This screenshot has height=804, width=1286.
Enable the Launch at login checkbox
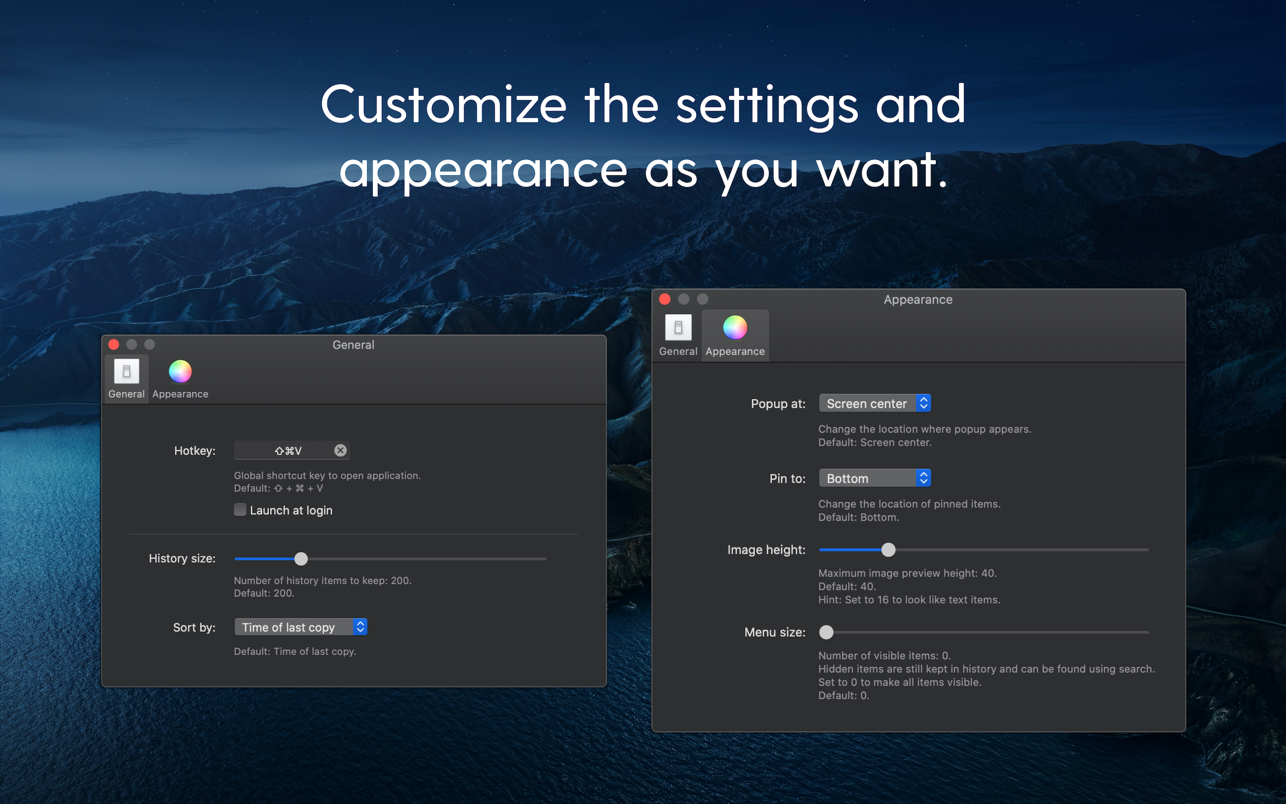(240, 510)
